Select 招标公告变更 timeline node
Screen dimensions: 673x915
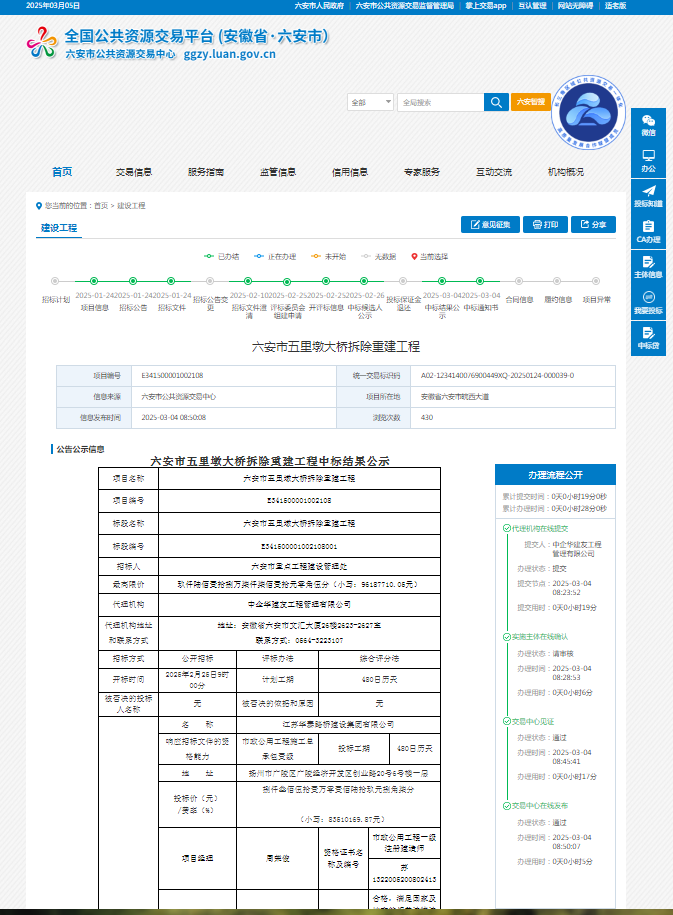210,281
